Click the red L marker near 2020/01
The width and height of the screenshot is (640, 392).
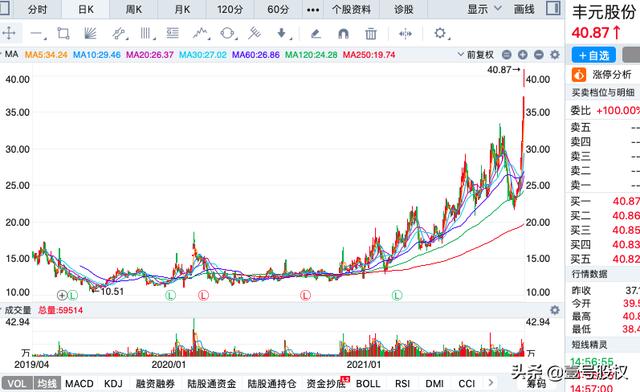coord(203,295)
